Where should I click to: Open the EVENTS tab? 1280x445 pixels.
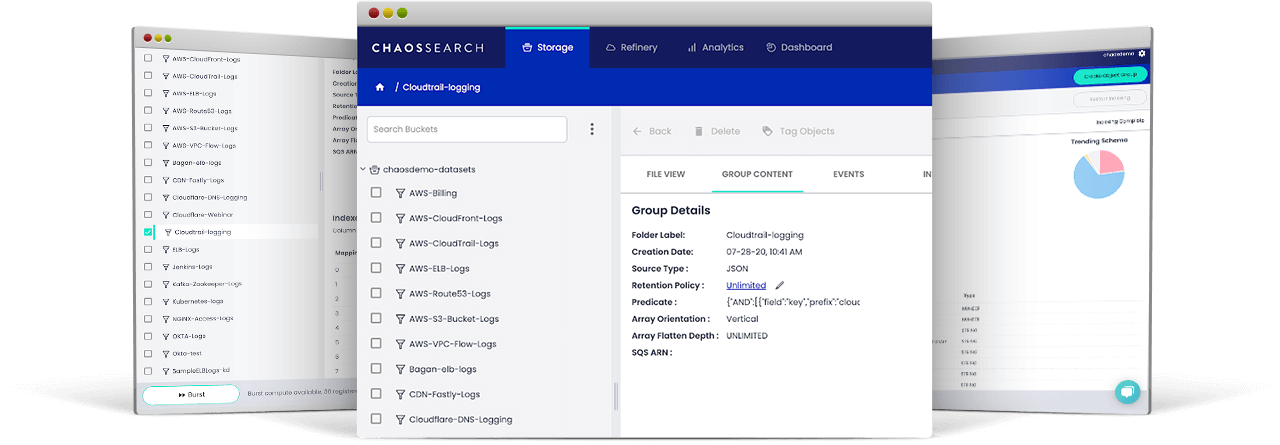849,174
